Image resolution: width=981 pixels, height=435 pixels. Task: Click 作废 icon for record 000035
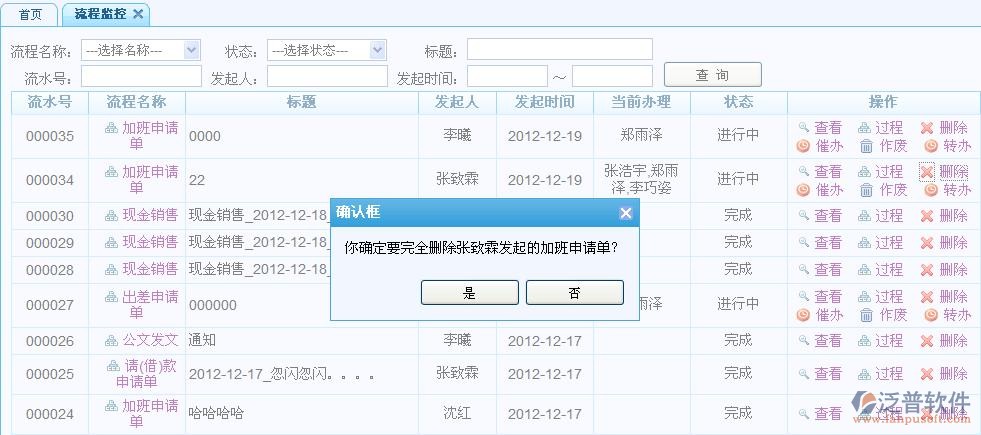pos(864,146)
